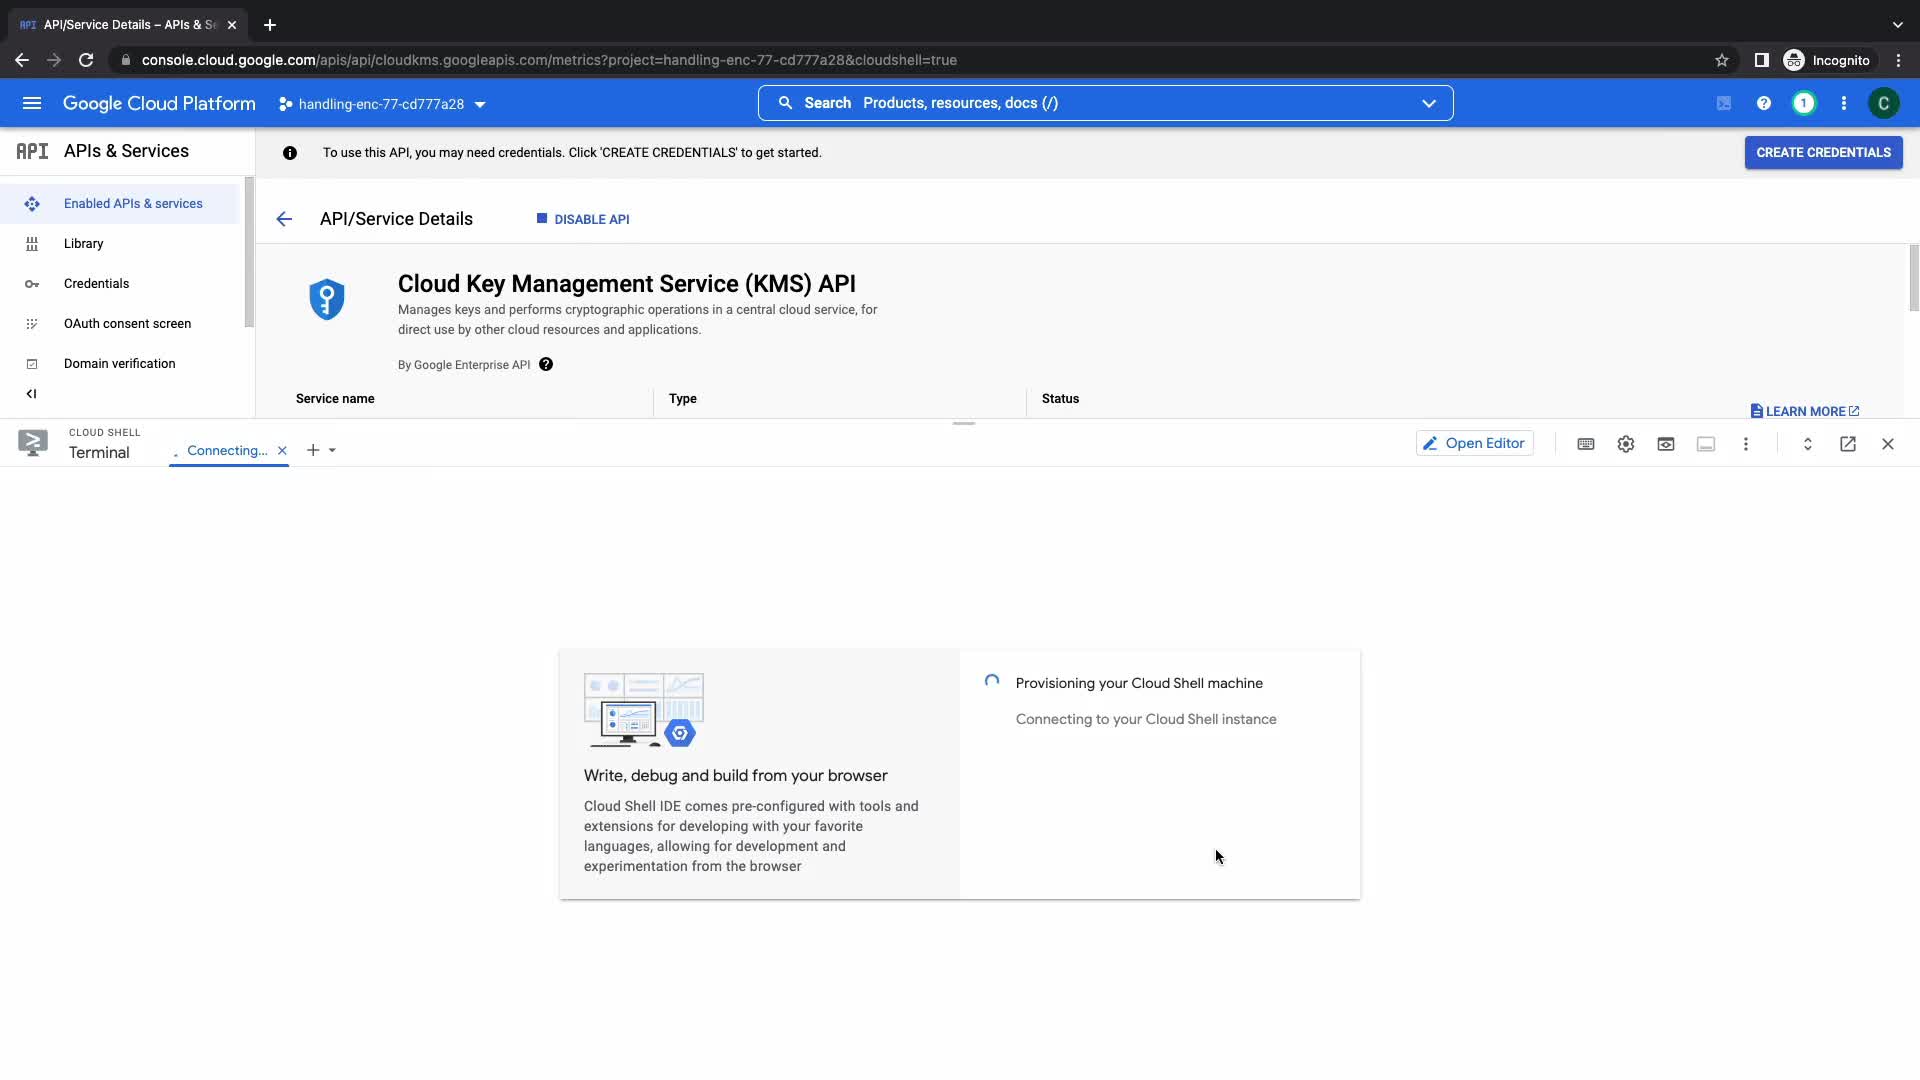Collapse the APIs & Services sidebar
Image resolution: width=1920 pixels, height=1080 pixels.
(31, 394)
